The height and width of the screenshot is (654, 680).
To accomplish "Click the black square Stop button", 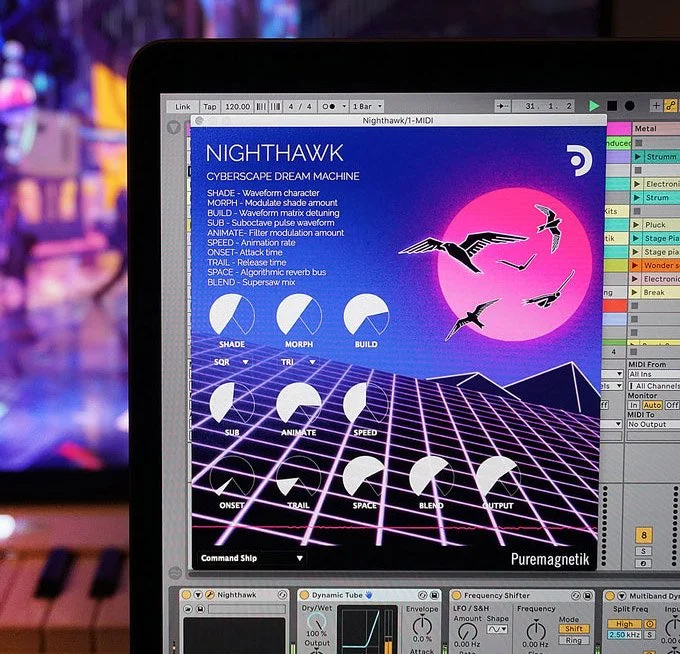I will [612, 106].
